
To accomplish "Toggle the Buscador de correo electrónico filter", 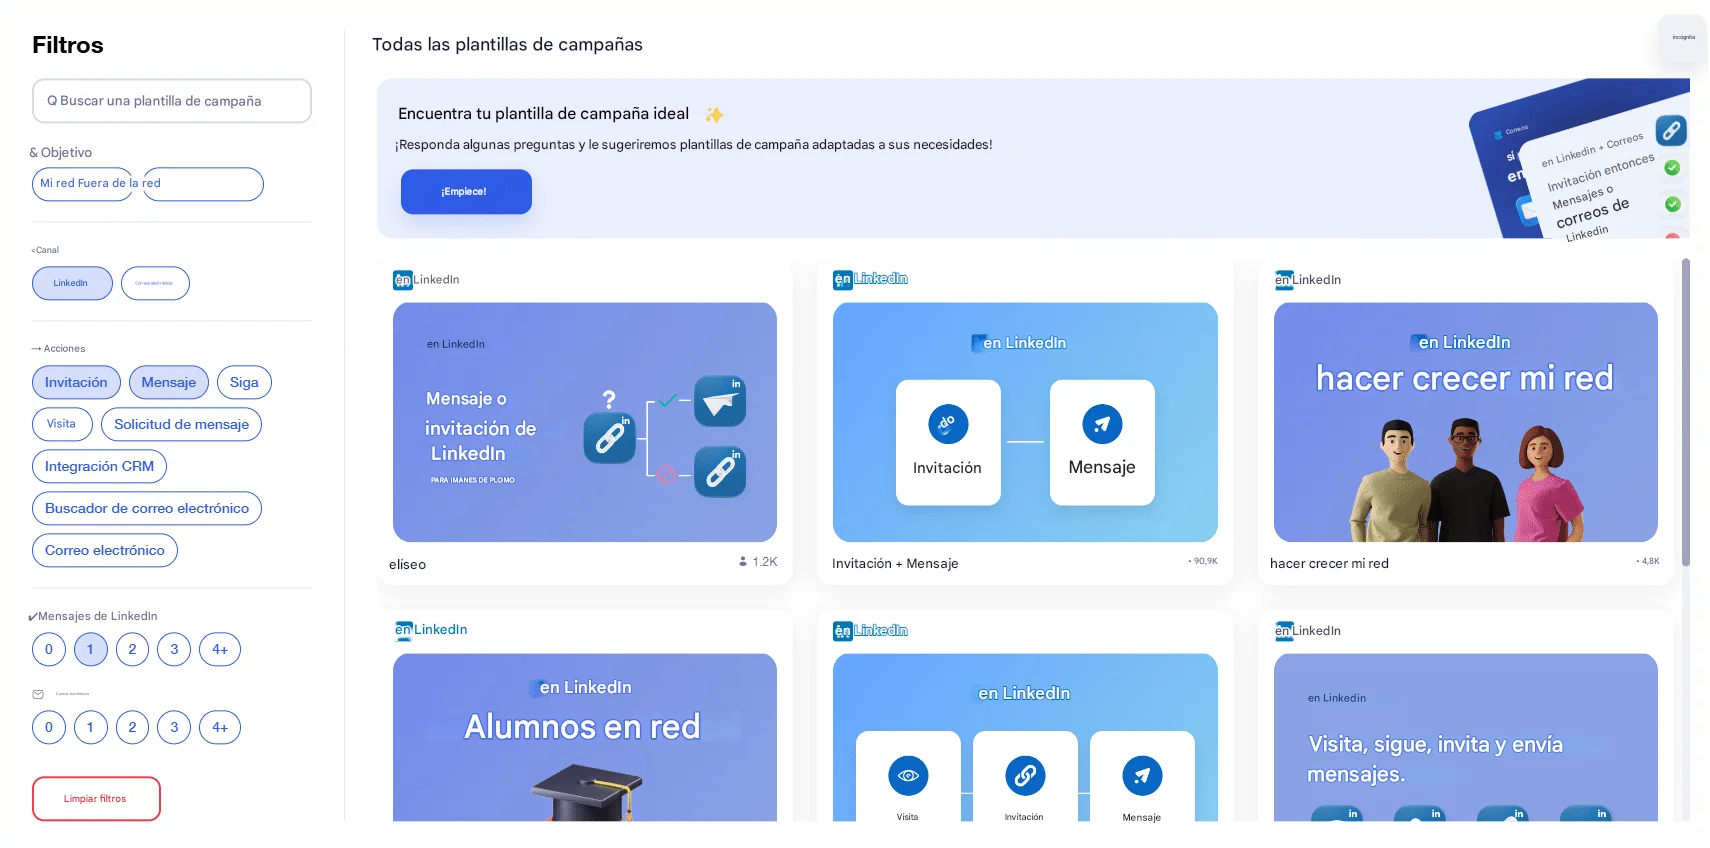I will click(x=147, y=508).
